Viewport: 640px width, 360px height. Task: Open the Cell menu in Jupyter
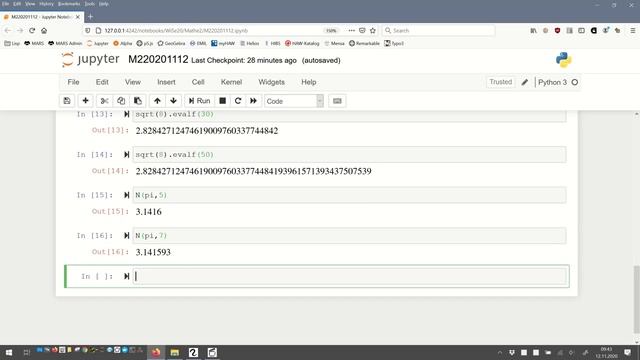[x=198, y=82]
